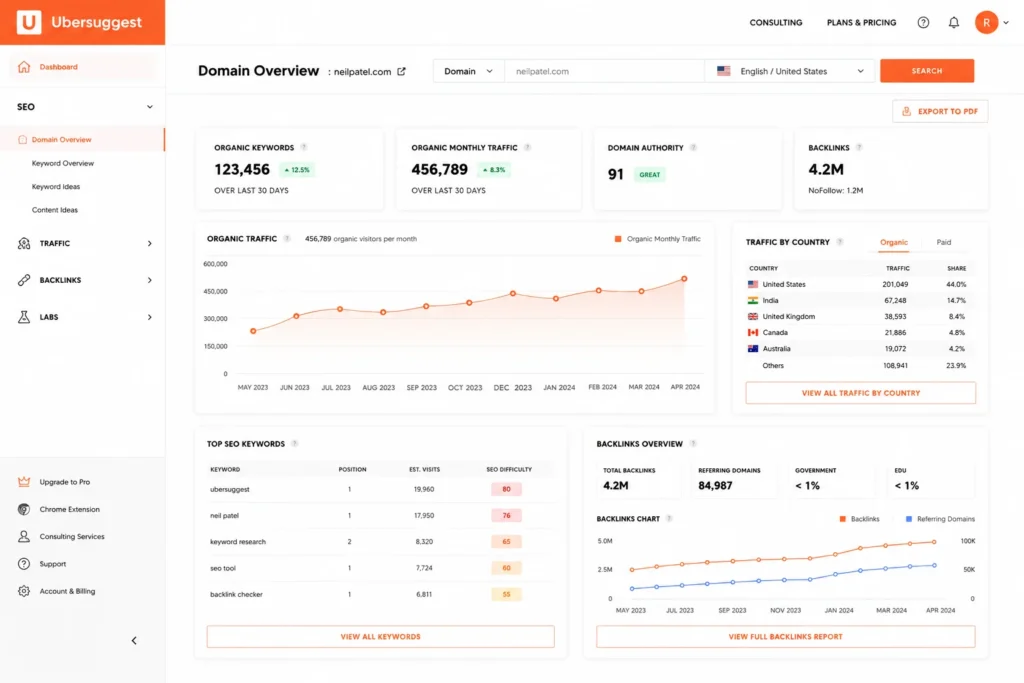
Task: Click info icon beside Organic Traffic chart title
Action: coord(287,239)
